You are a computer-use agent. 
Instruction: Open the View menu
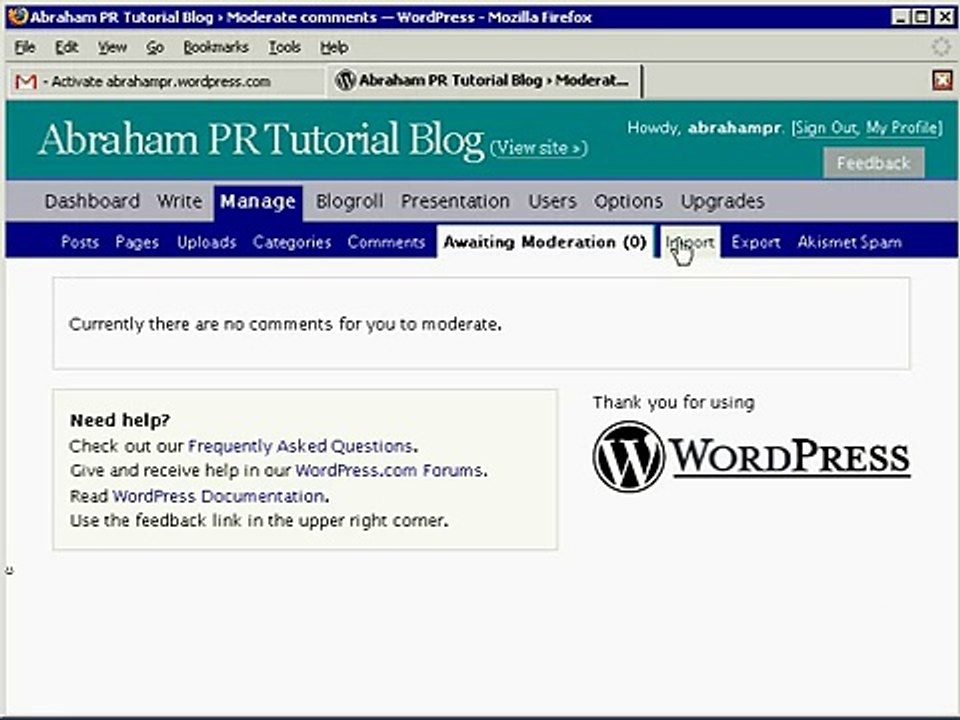pos(112,47)
